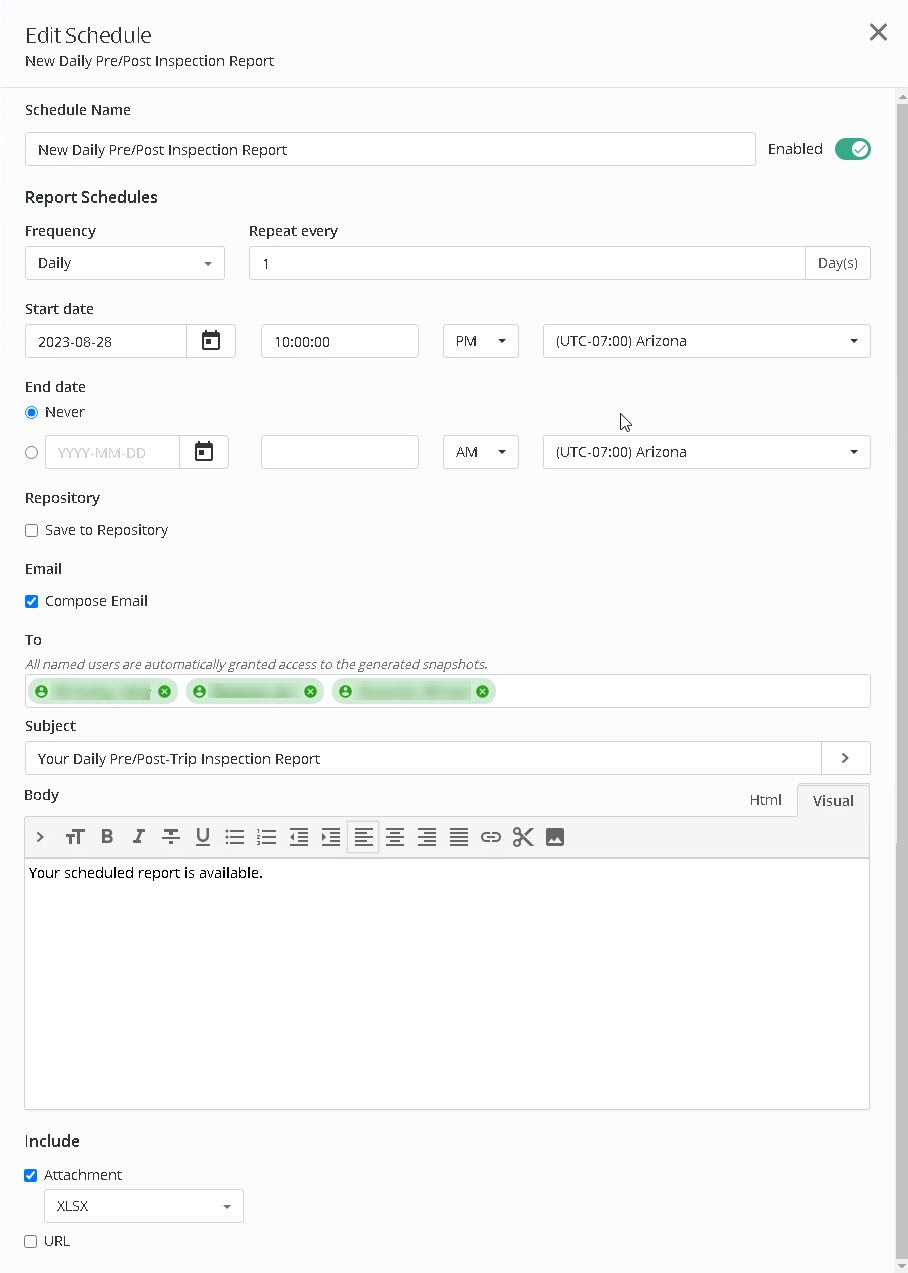Apply Italic formatting in body toolbar

[x=139, y=837]
